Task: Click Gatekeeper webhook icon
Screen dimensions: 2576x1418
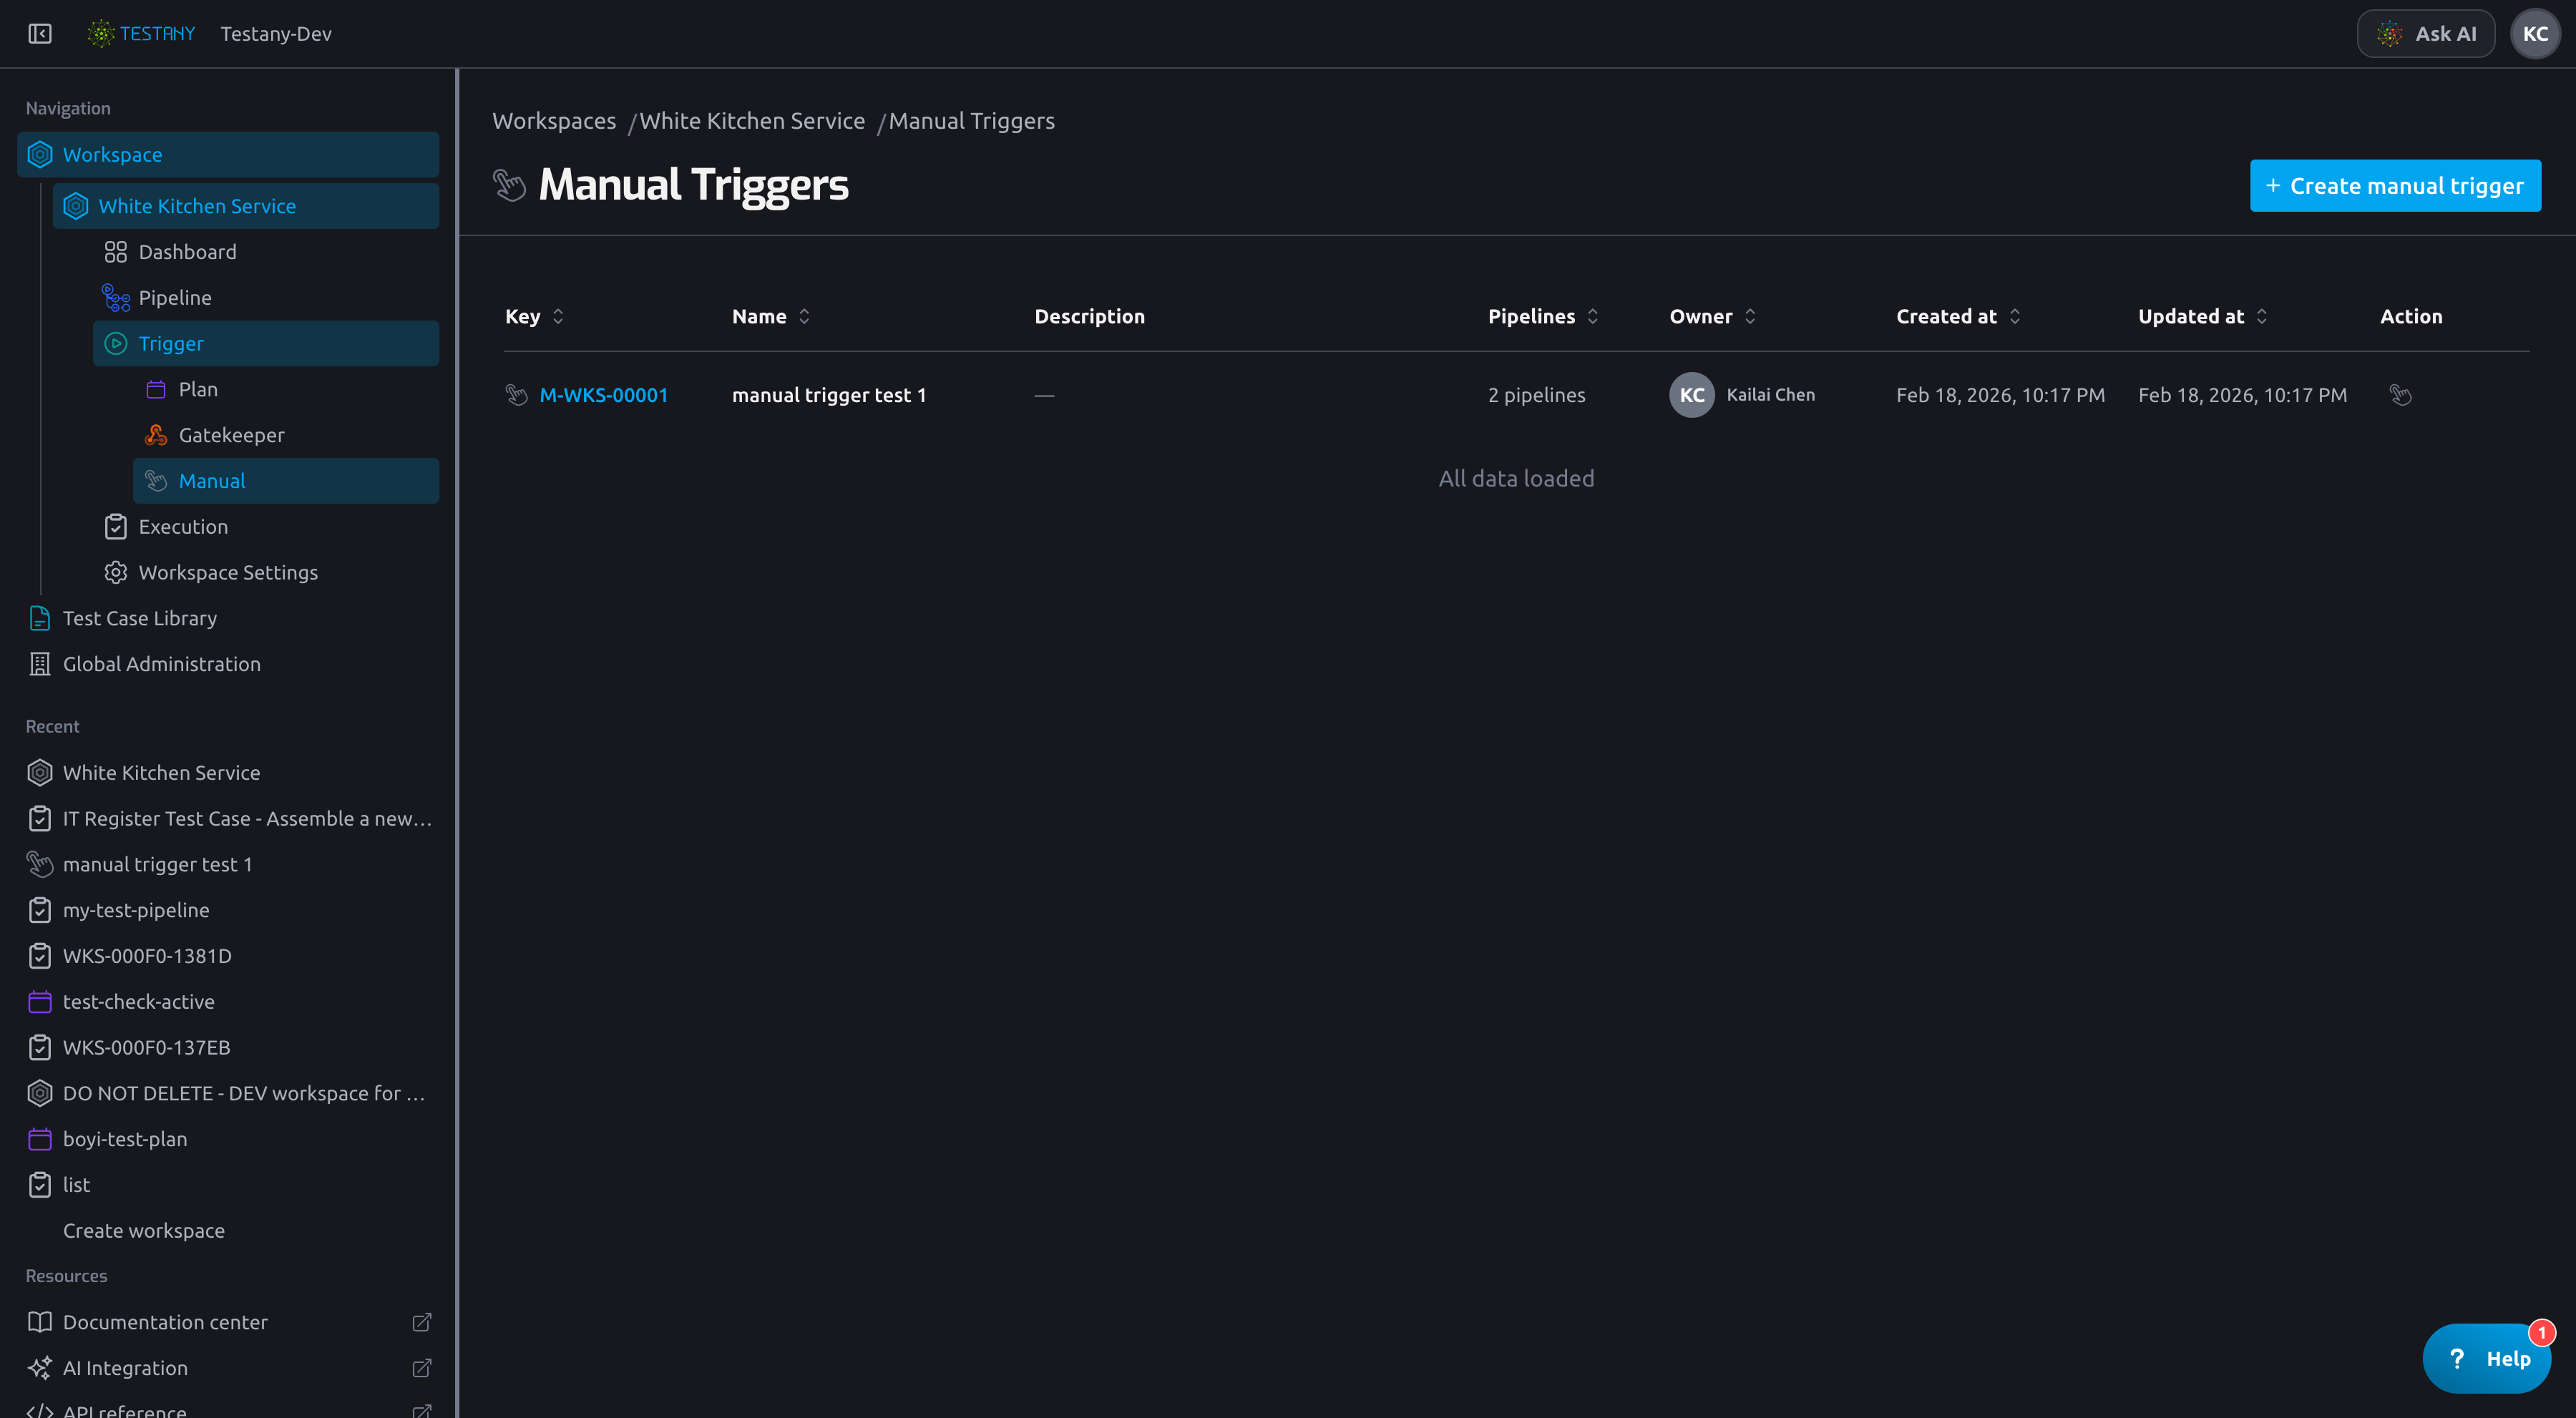Action: point(156,435)
